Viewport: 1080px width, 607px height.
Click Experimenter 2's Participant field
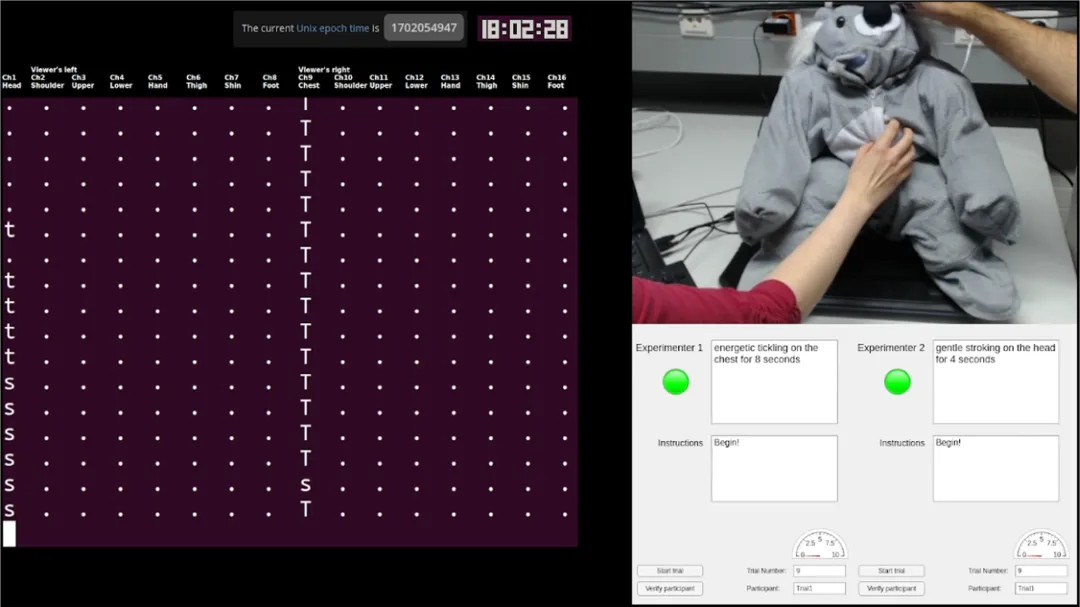click(1041, 588)
